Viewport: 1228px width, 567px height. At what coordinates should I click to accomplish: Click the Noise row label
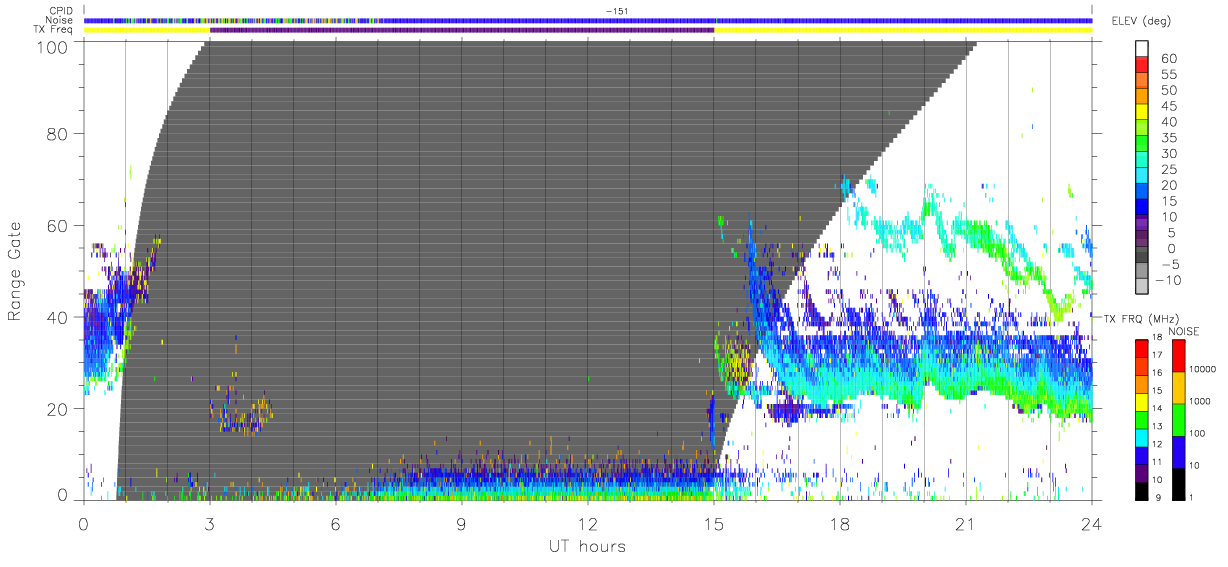(x=60, y=20)
